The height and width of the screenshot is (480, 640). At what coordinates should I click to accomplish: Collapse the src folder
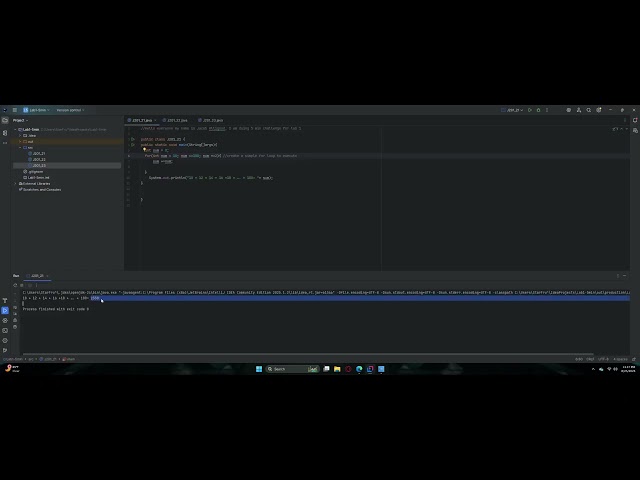point(20,147)
